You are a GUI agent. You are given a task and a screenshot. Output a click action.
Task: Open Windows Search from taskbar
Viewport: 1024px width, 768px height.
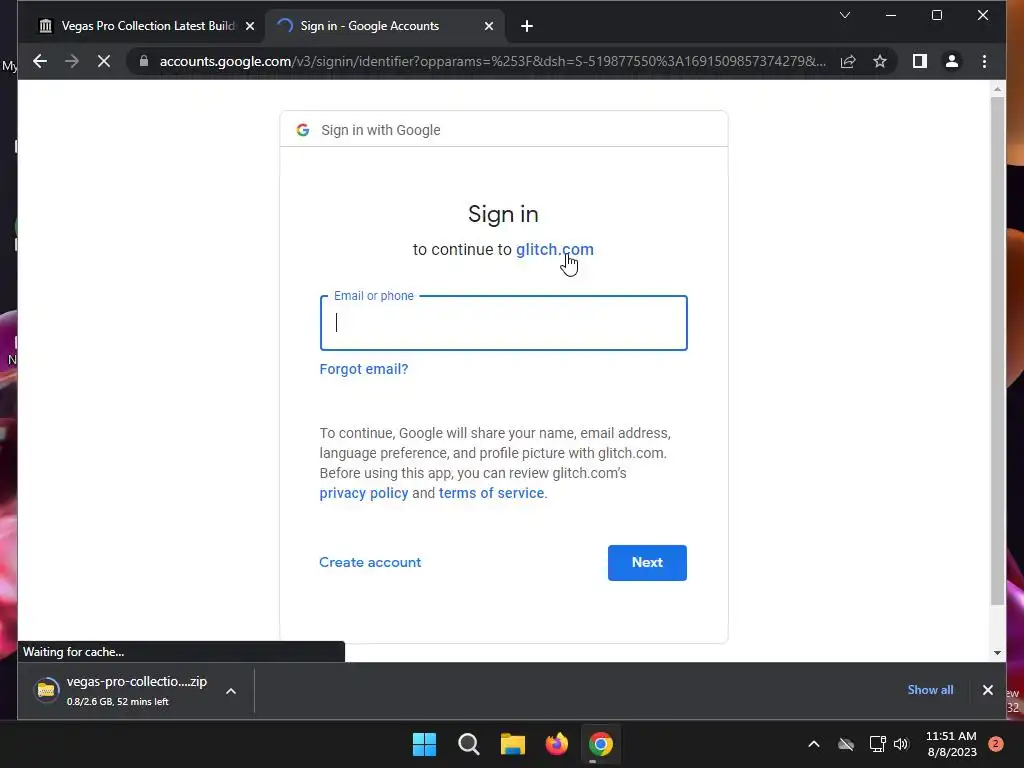[468, 744]
